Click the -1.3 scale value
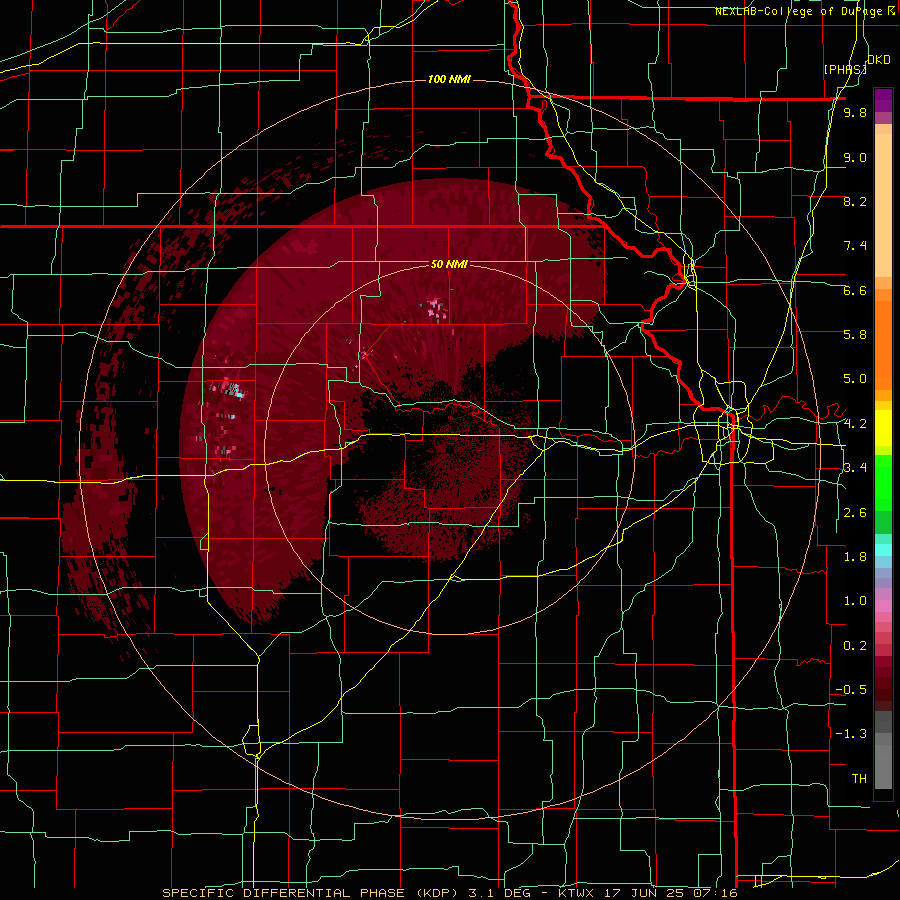Screen dimensions: 900x900 coord(851,734)
